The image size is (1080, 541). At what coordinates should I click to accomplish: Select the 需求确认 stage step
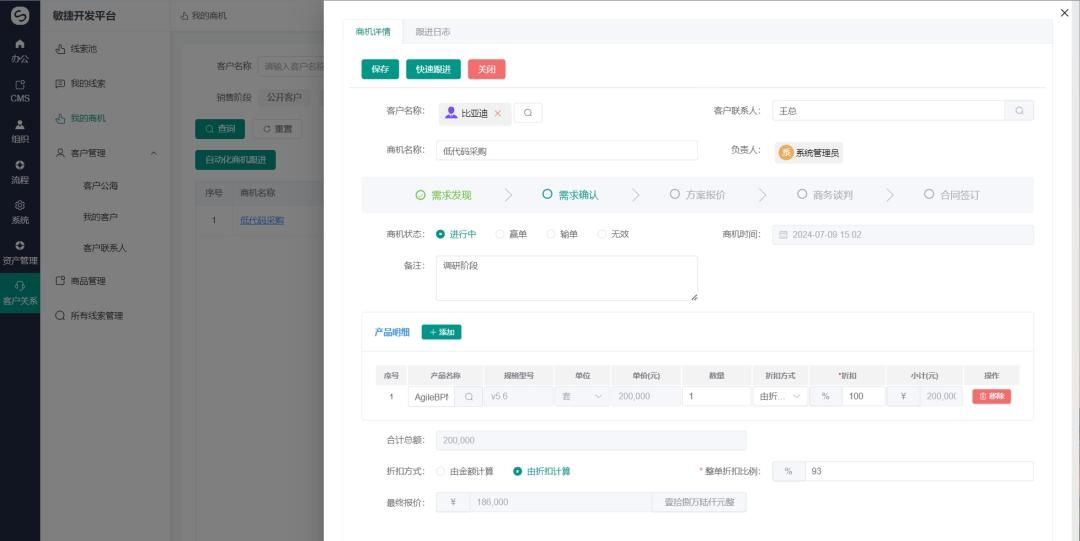[x=570, y=195]
